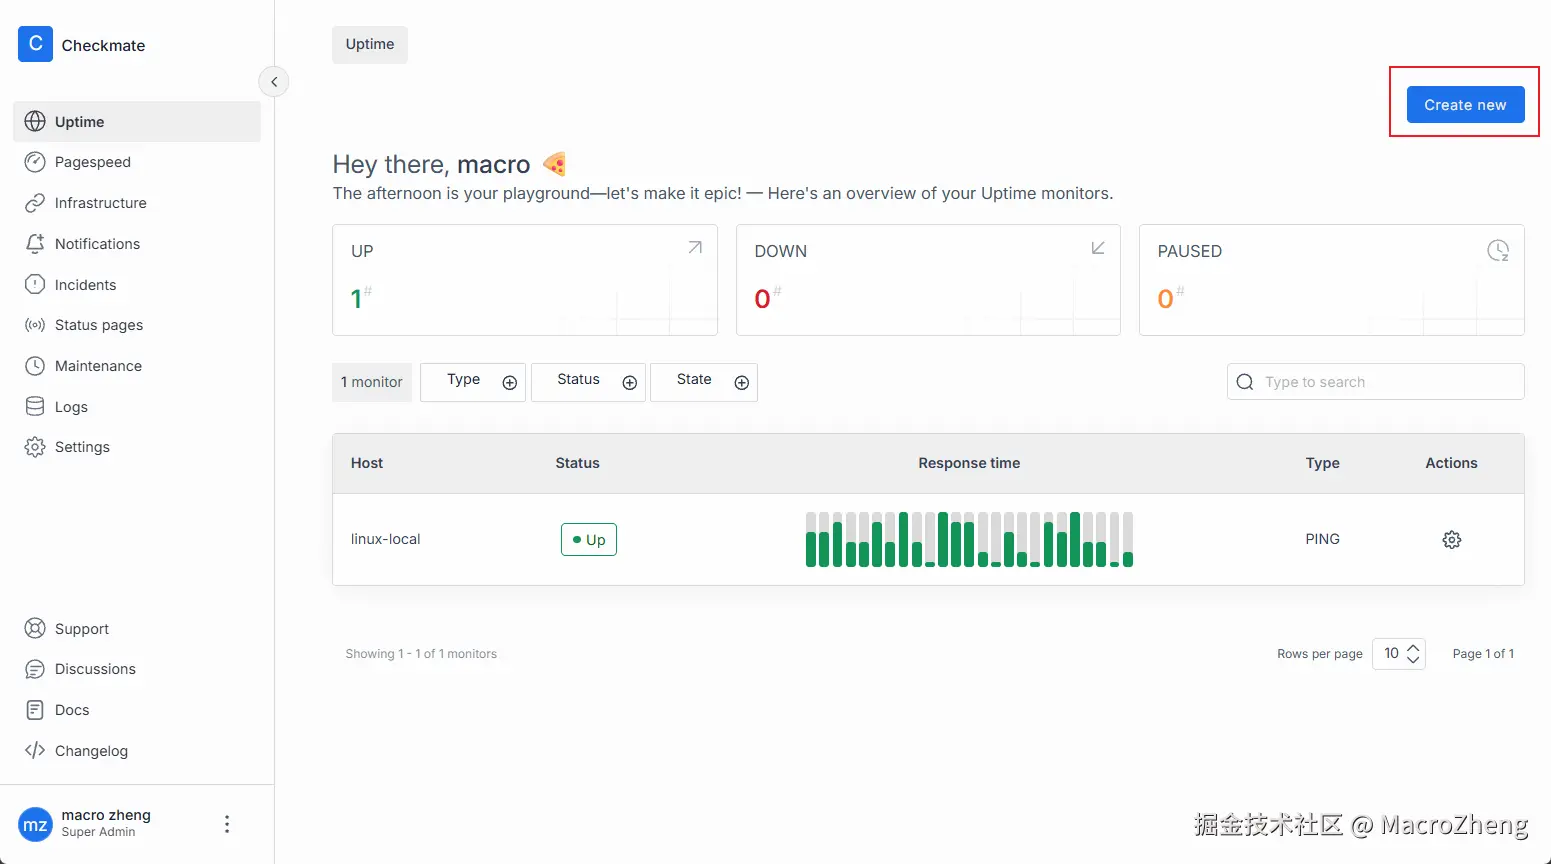
Task: Collapse the sidebar with the chevron button
Action: coord(274,82)
